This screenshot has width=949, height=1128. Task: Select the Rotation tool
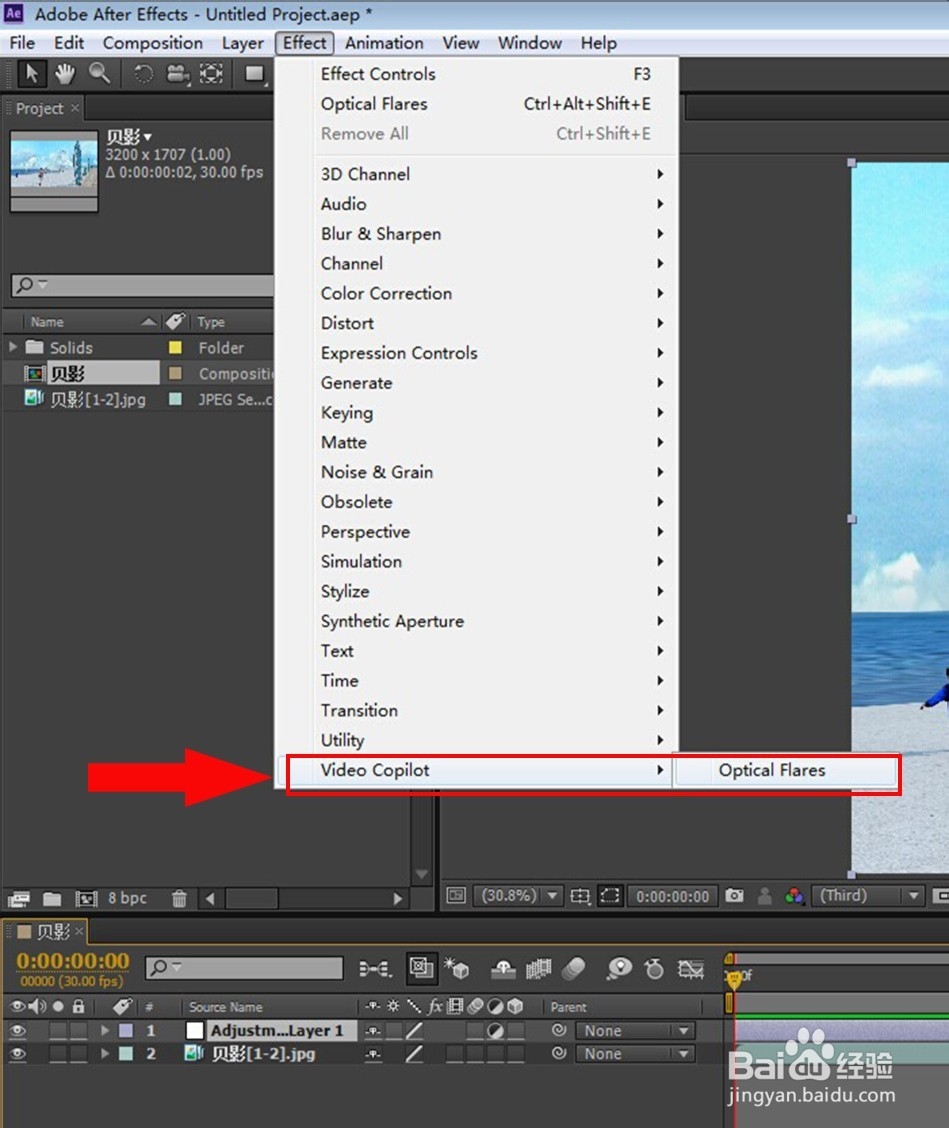[x=143, y=73]
